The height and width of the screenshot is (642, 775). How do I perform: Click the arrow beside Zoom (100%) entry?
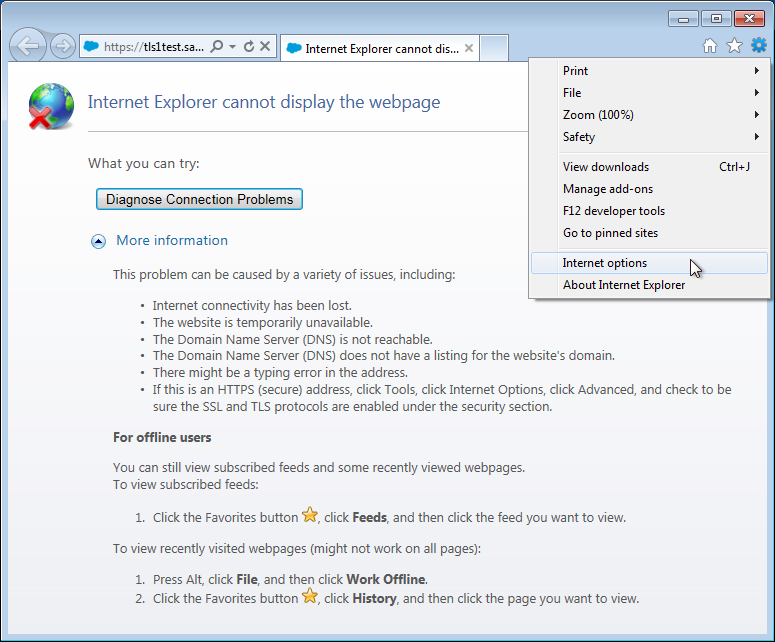pyautogui.click(x=757, y=115)
